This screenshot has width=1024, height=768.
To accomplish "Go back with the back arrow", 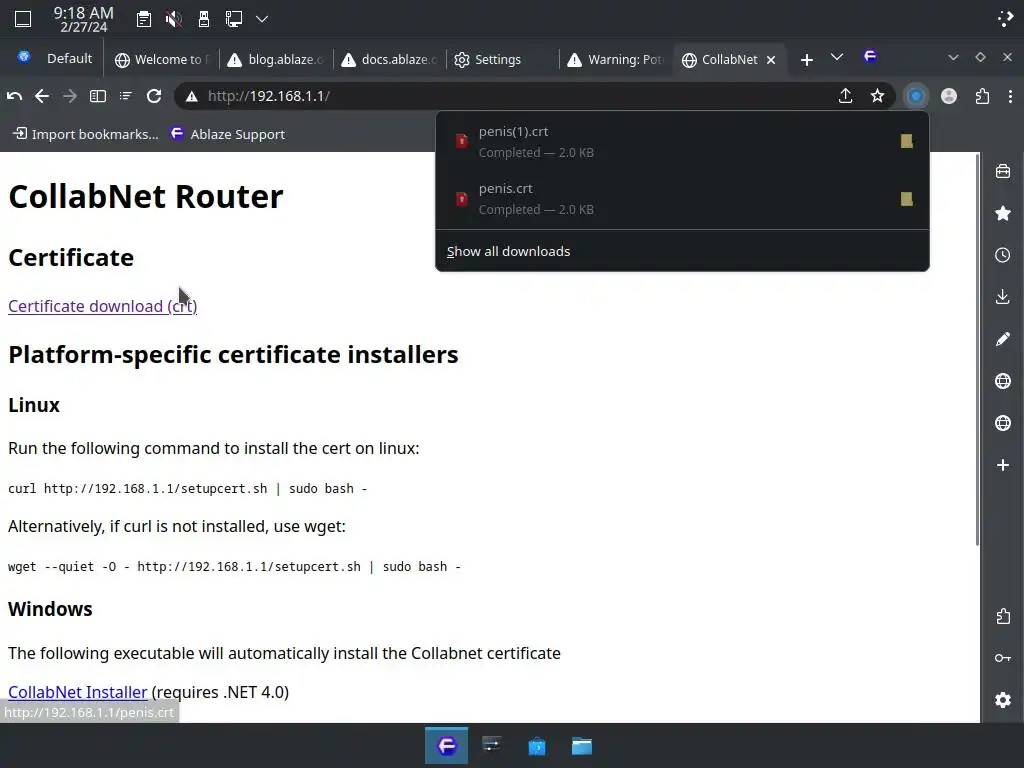I will (x=42, y=97).
